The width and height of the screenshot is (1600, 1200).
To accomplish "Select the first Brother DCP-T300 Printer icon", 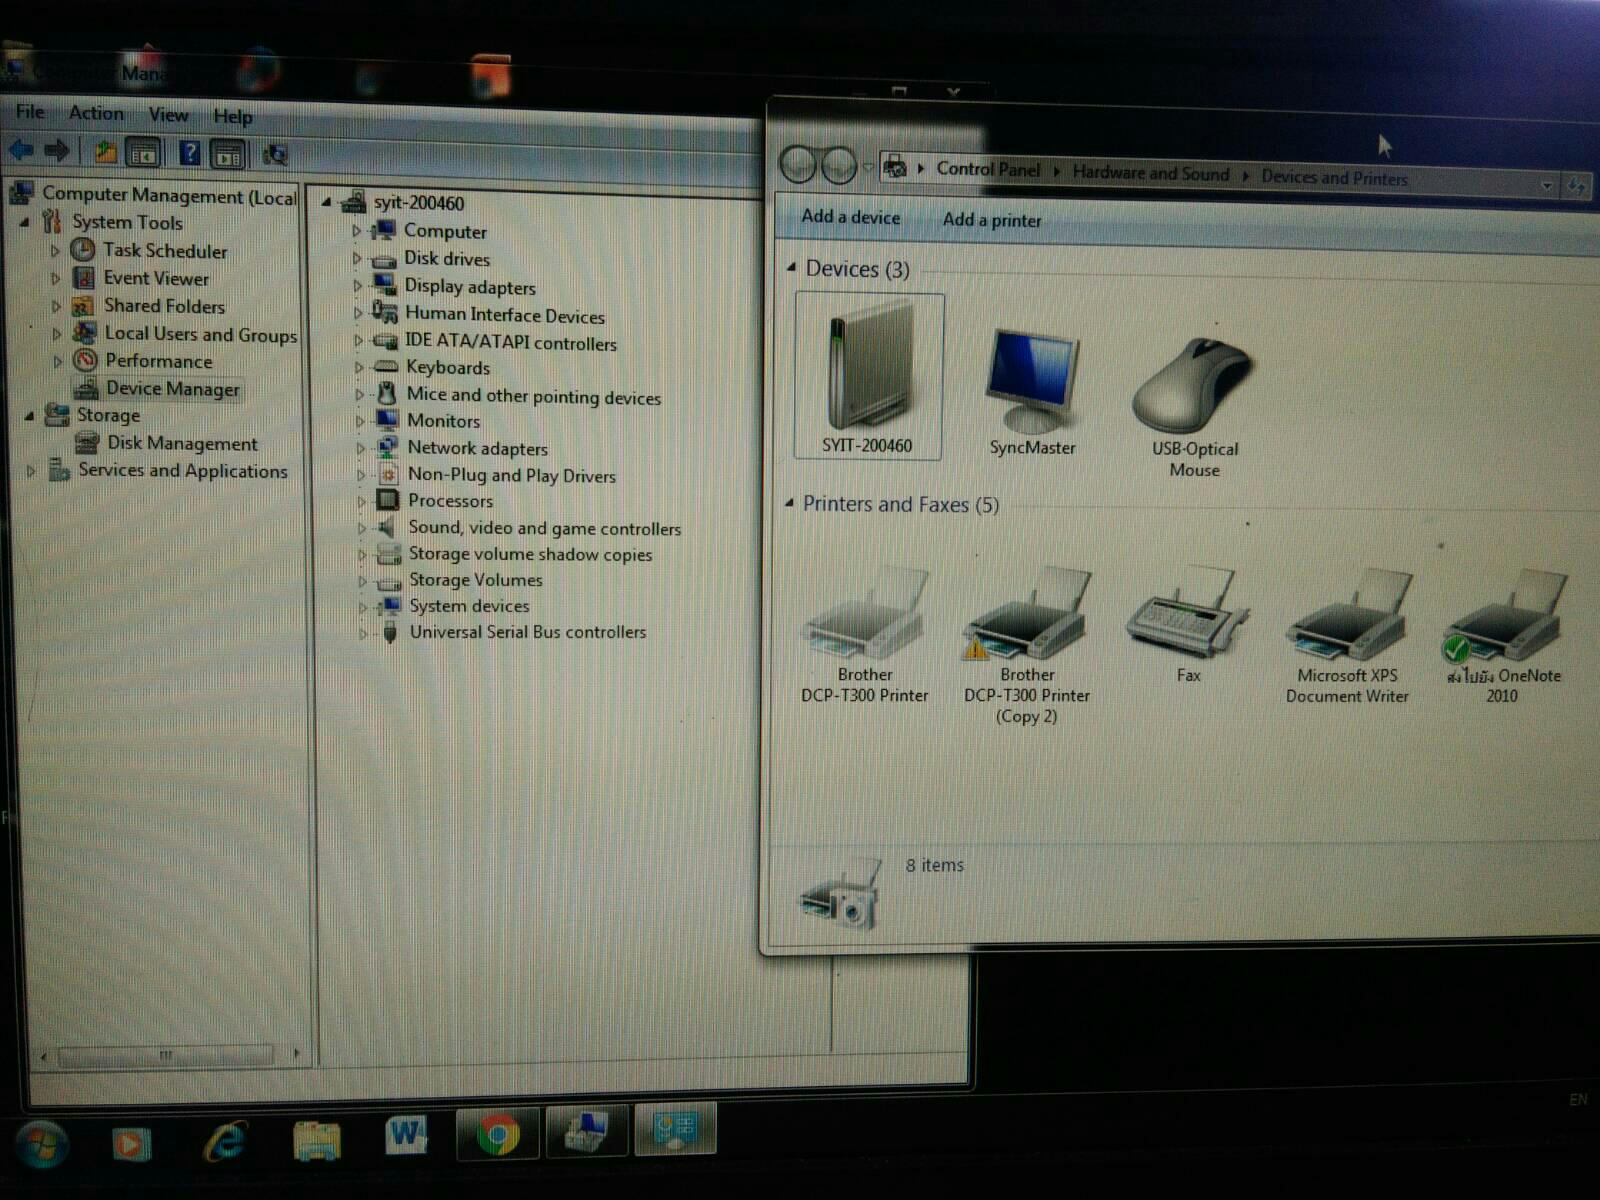I will click(865, 635).
